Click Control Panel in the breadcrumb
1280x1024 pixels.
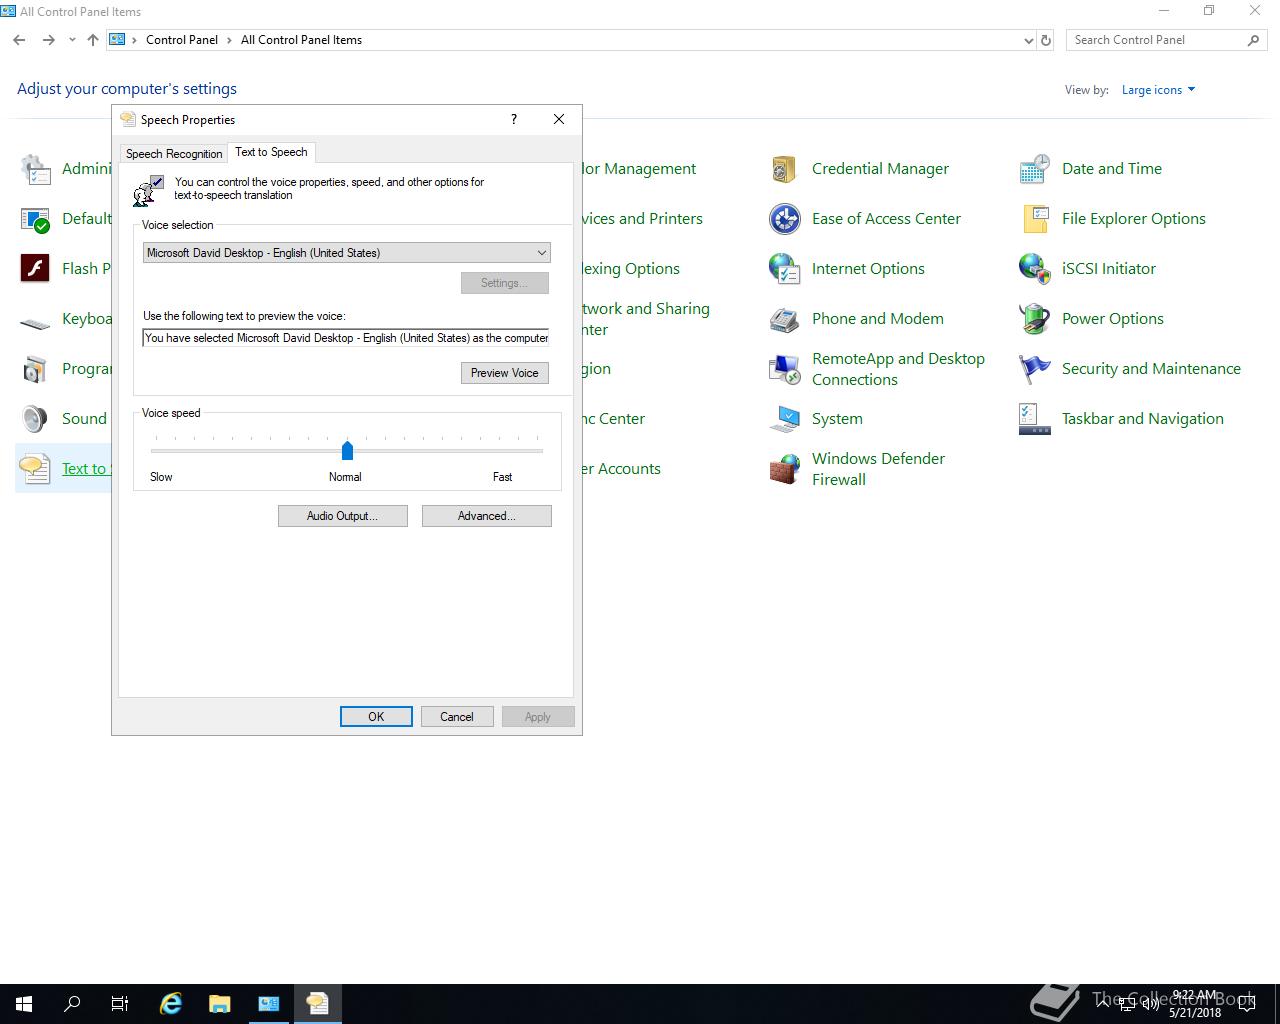tap(182, 40)
